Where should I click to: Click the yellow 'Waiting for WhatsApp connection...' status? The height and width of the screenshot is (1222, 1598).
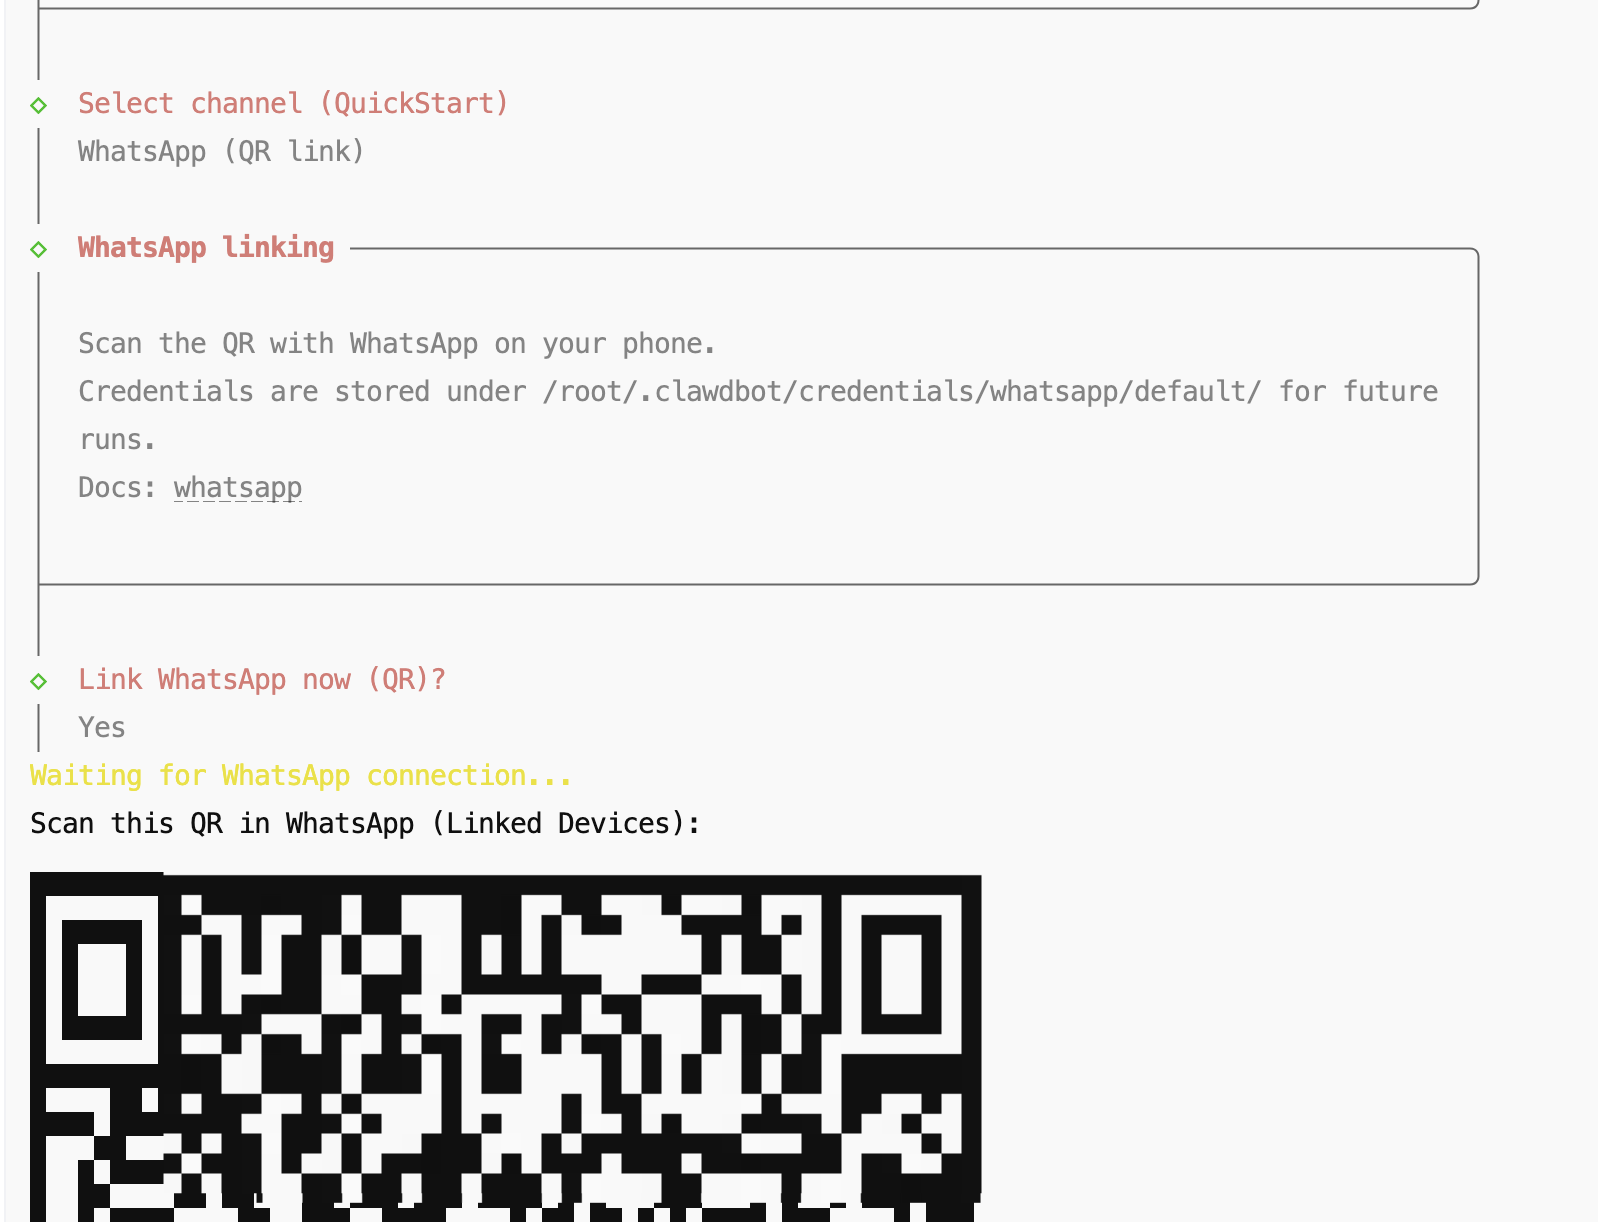[x=301, y=776]
